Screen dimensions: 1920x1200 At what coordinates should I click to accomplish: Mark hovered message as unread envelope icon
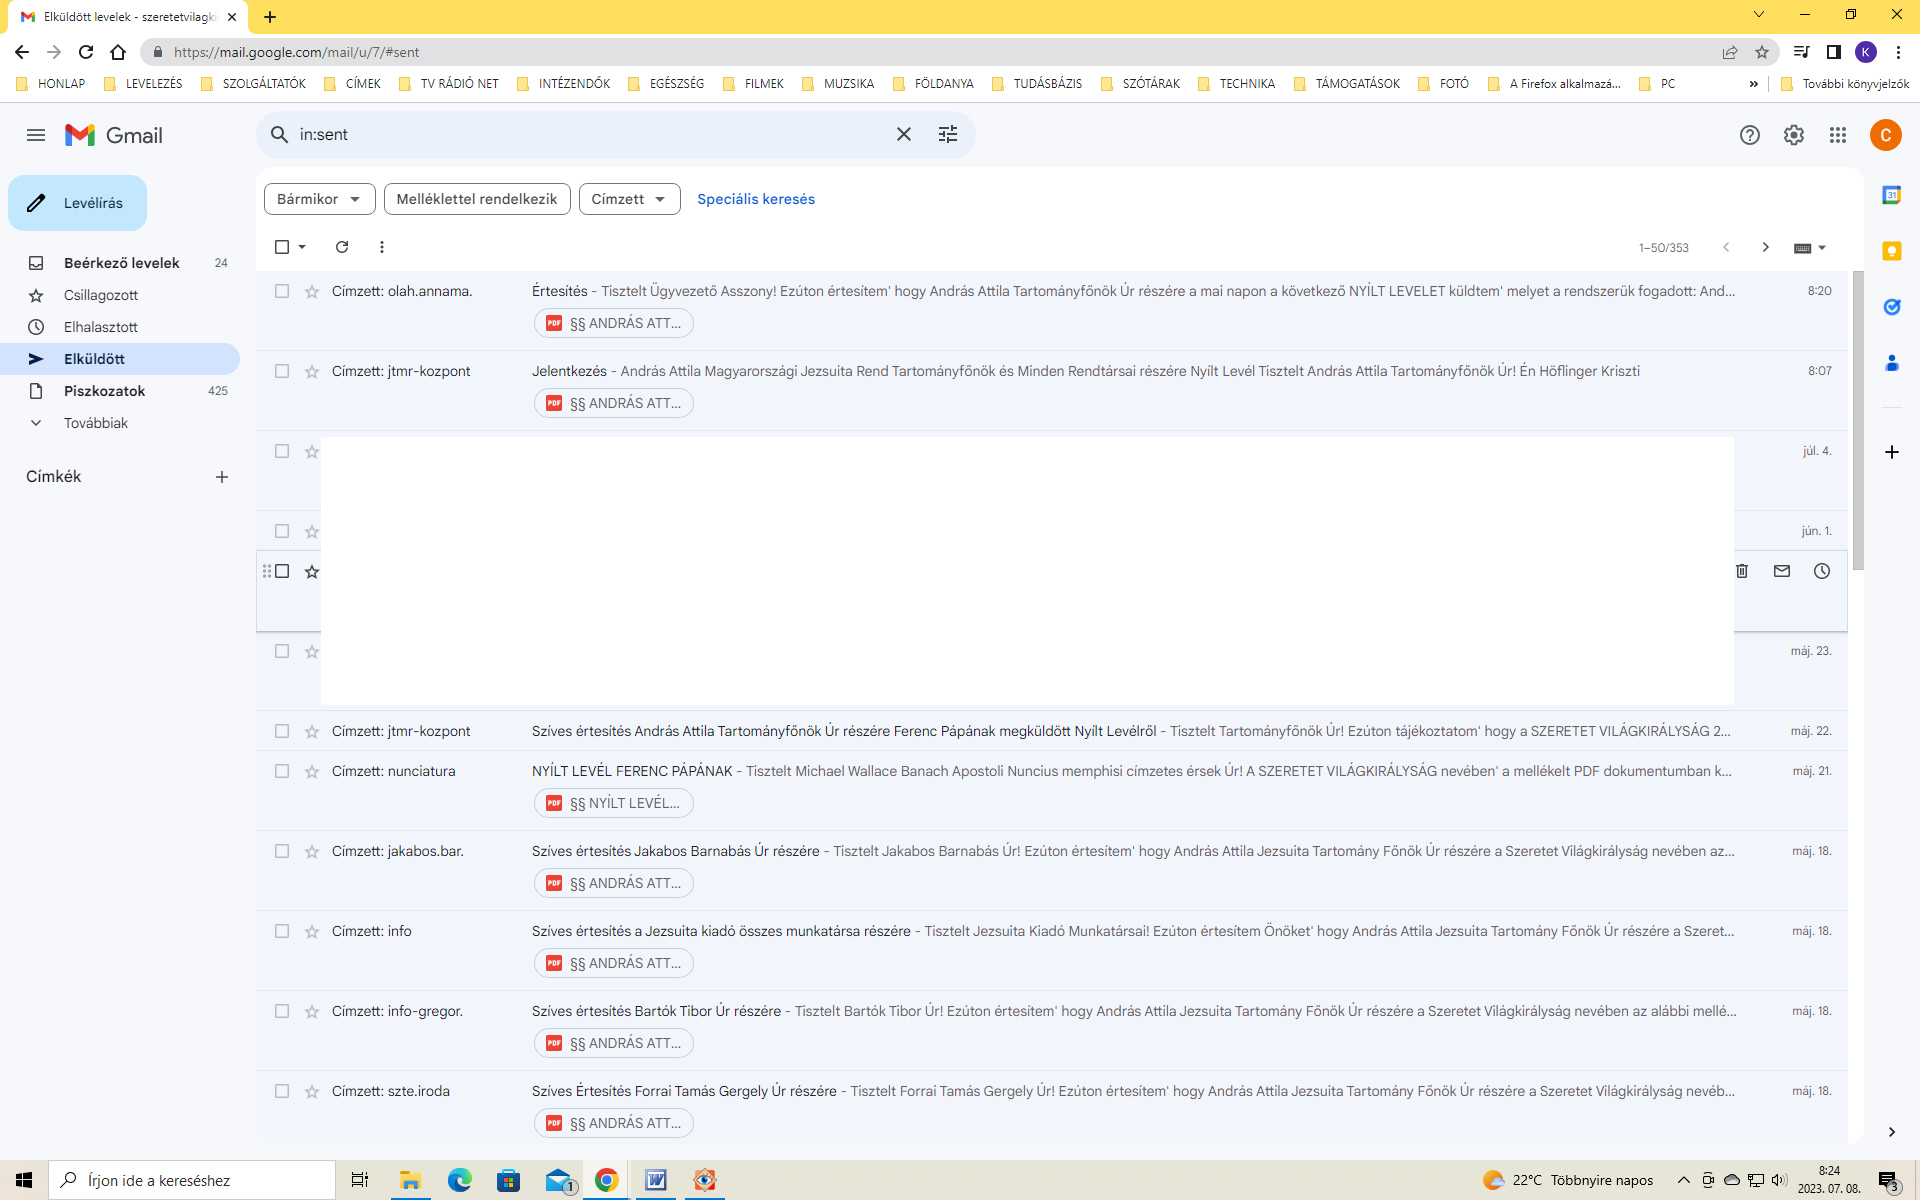pos(1782,571)
